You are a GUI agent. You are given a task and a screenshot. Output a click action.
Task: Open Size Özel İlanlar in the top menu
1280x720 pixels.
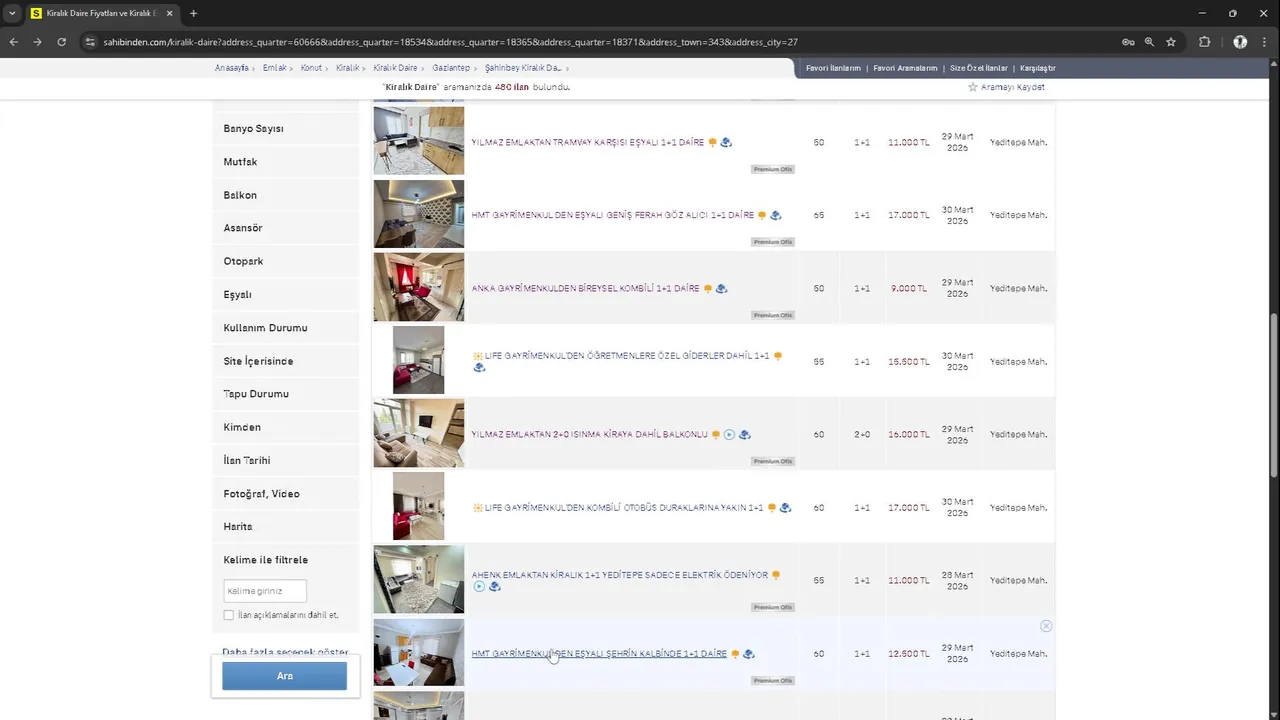979,68
